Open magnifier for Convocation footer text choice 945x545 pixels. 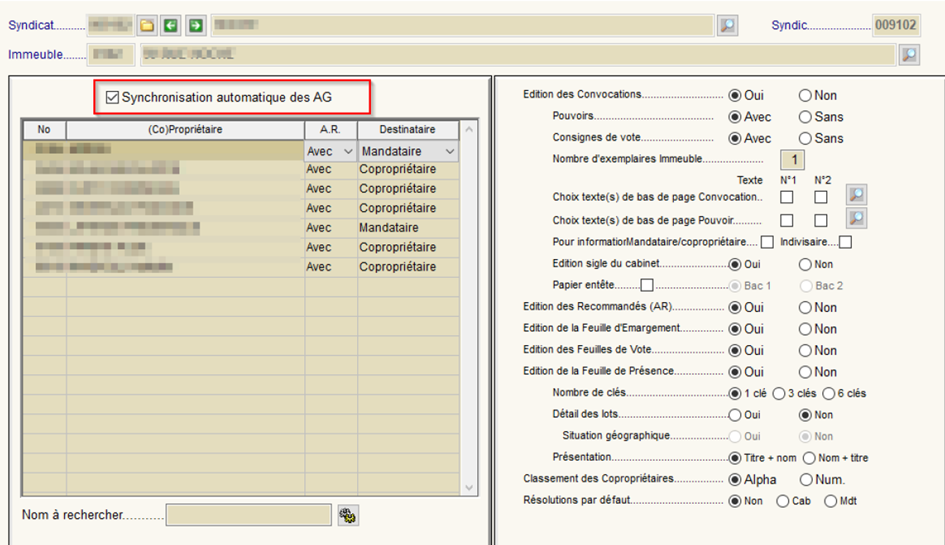click(856, 196)
